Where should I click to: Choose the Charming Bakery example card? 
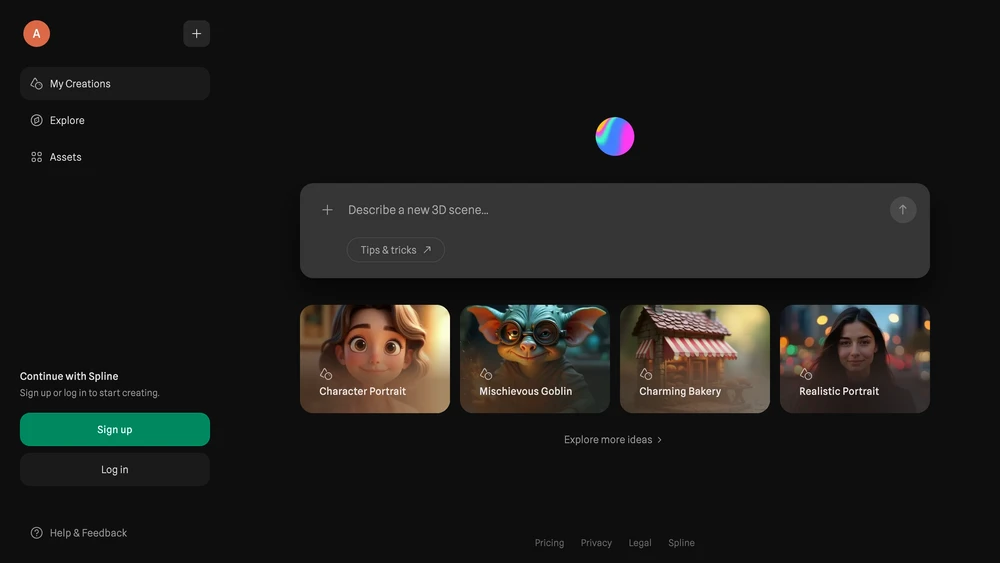pyautogui.click(x=695, y=359)
